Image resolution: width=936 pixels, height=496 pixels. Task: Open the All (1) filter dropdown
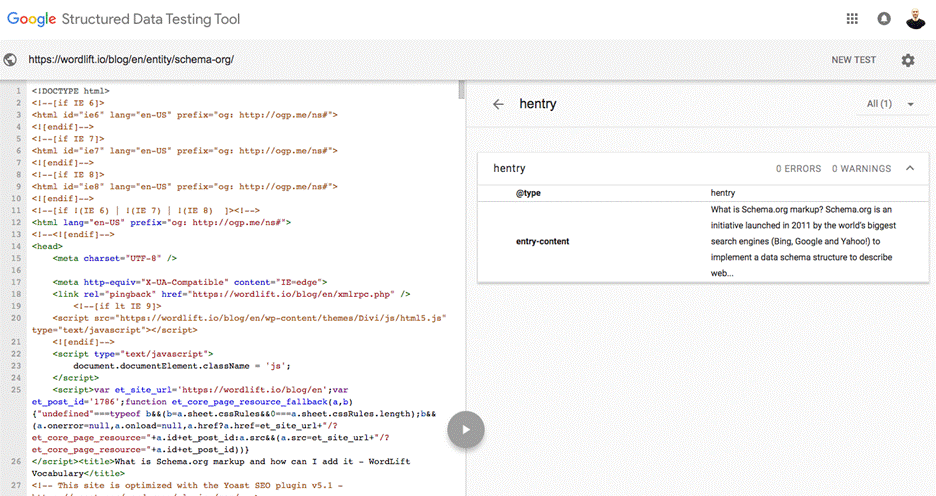[x=891, y=104]
